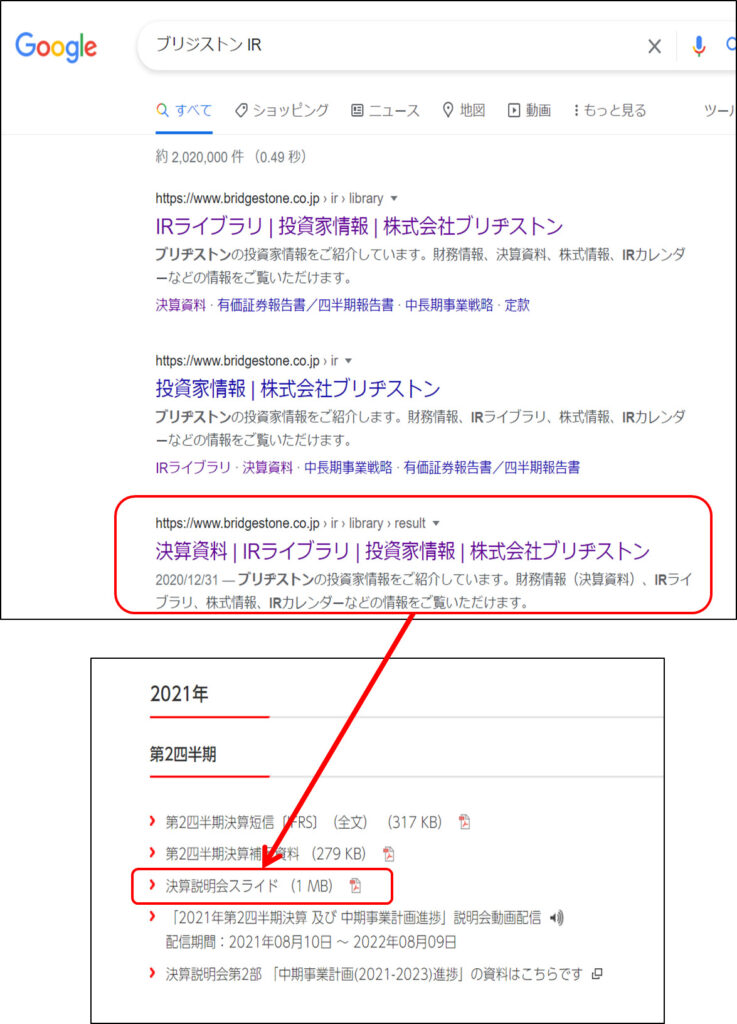Open 決算資料 | IRライブラリ result title
This screenshot has height=1024, width=737.
click(402, 551)
